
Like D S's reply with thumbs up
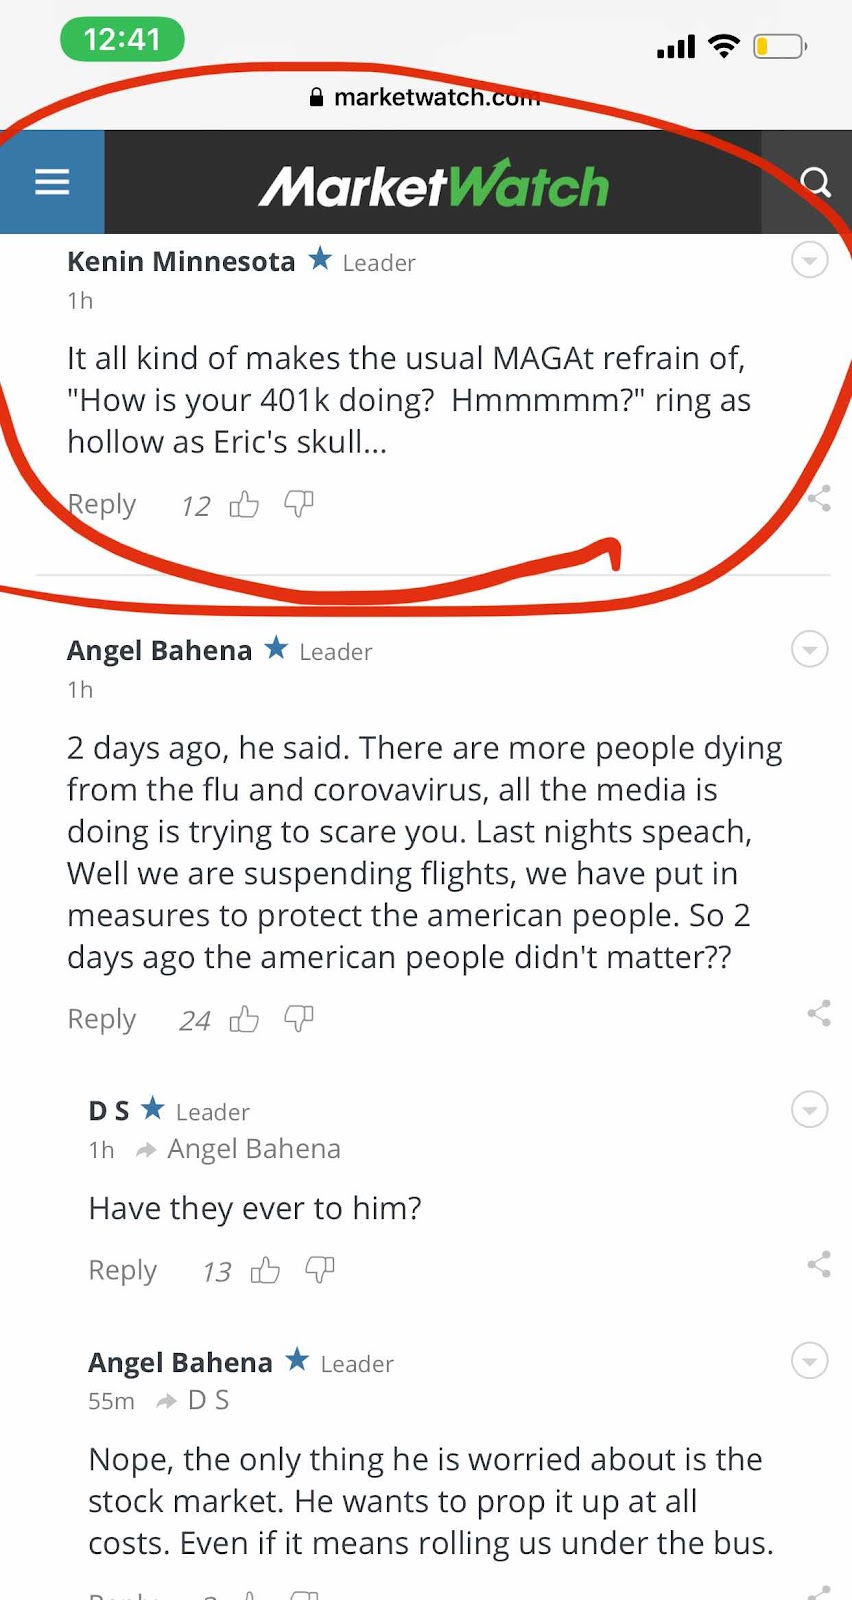(265, 1270)
